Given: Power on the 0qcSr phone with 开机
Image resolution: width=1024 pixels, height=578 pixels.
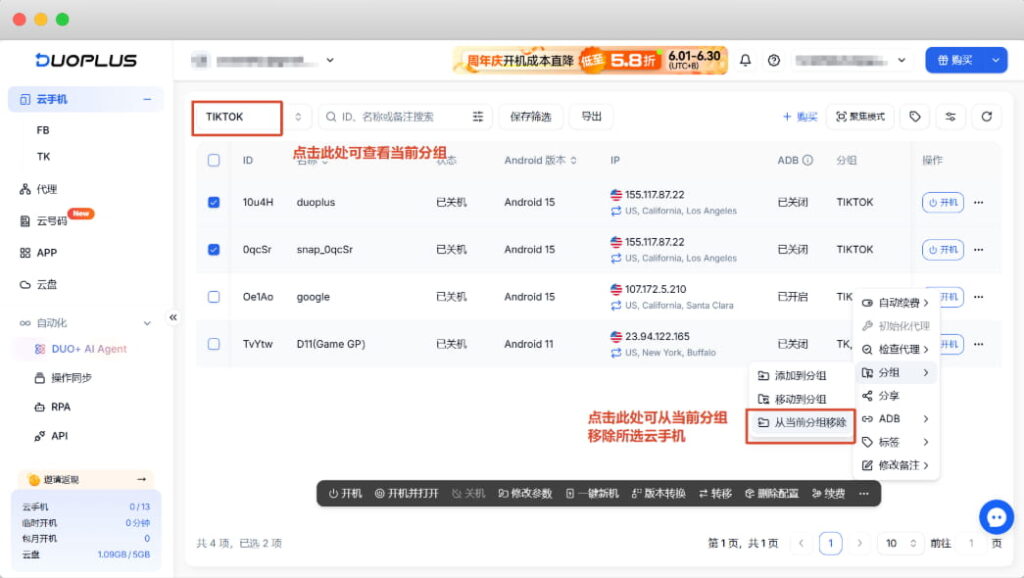Looking at the screenshot, I should [x=942, y=249].
